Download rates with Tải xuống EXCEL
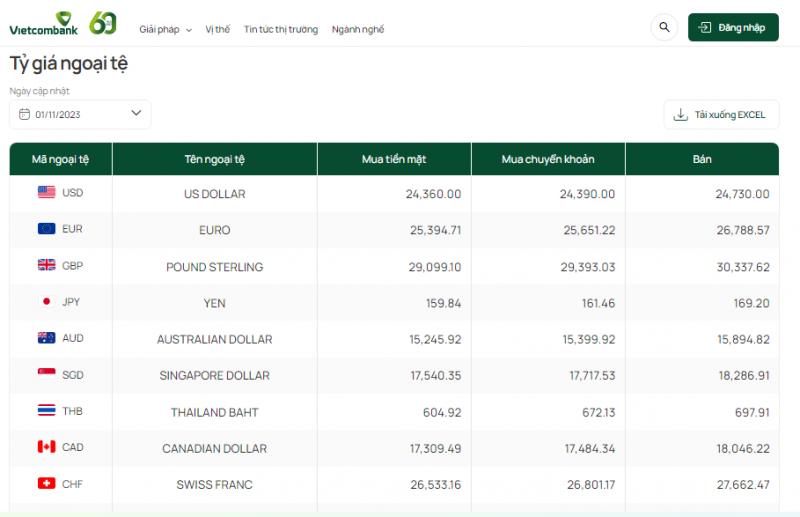800x517 pixels. point(721,115)
